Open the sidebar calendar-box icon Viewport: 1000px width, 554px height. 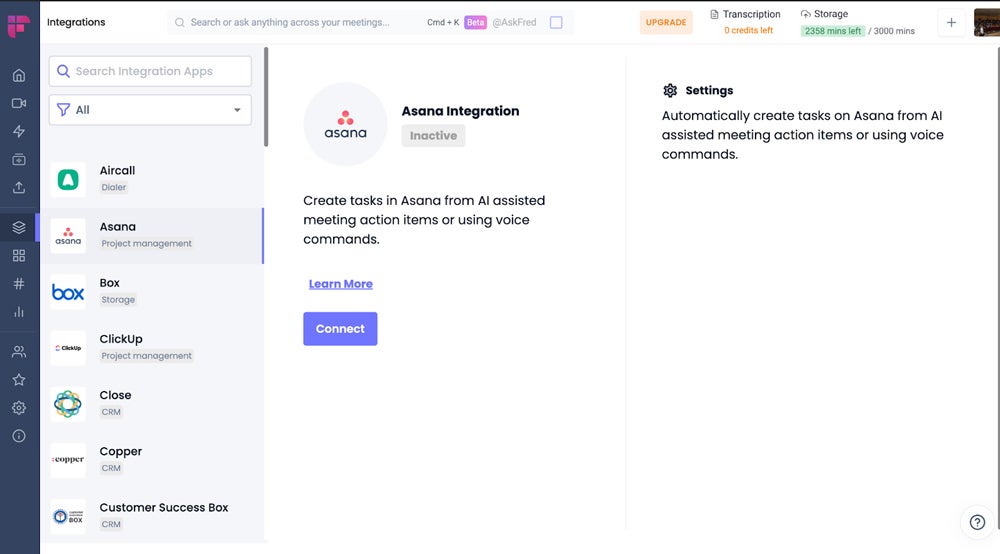click(x=19, y=159)
